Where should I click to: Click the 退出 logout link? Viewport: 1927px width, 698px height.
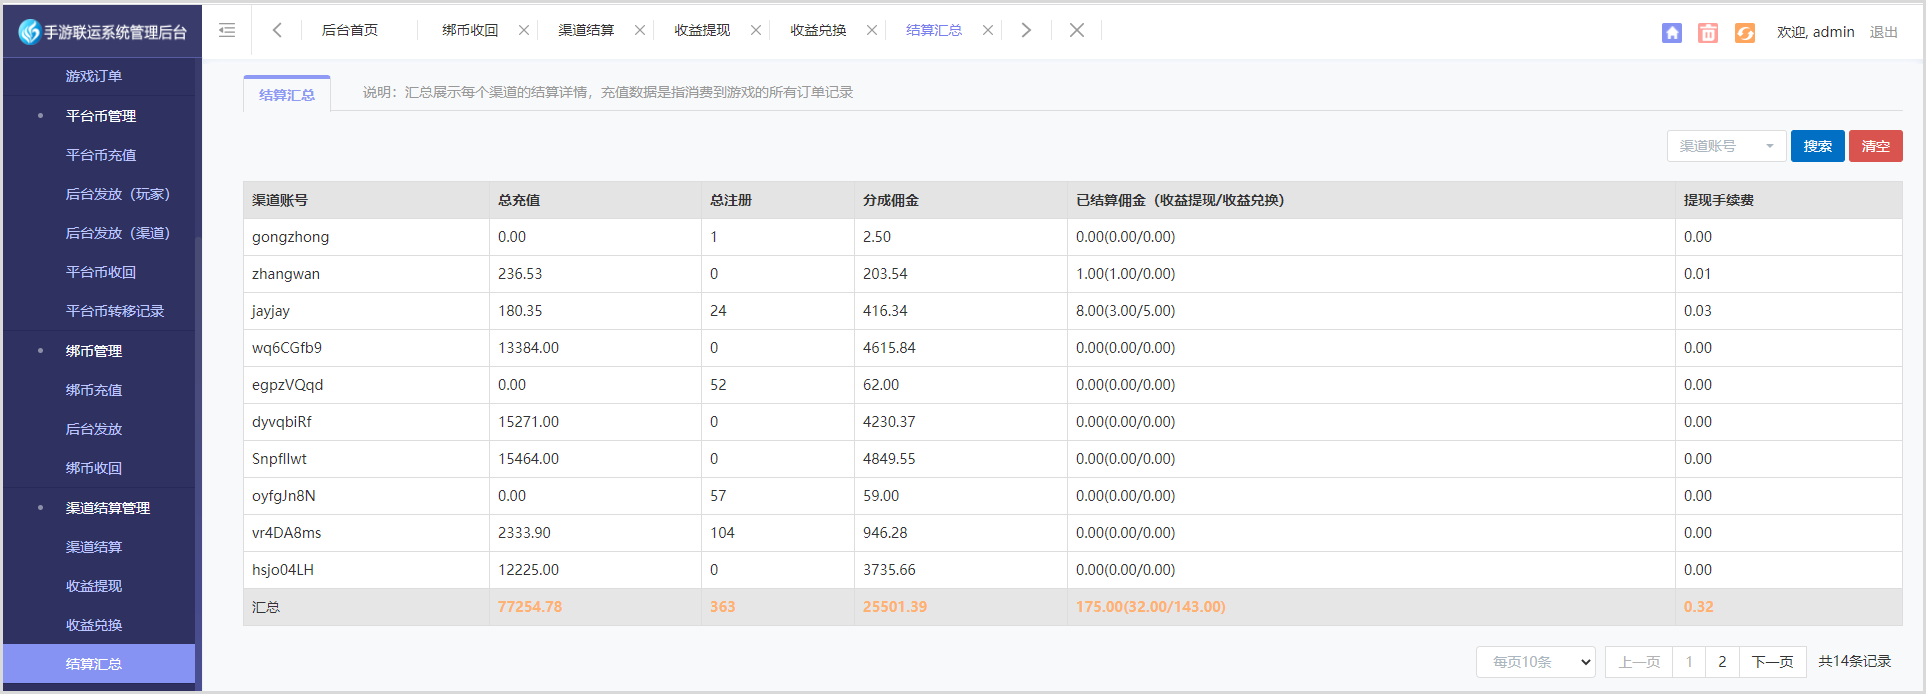pos(1884,32)
